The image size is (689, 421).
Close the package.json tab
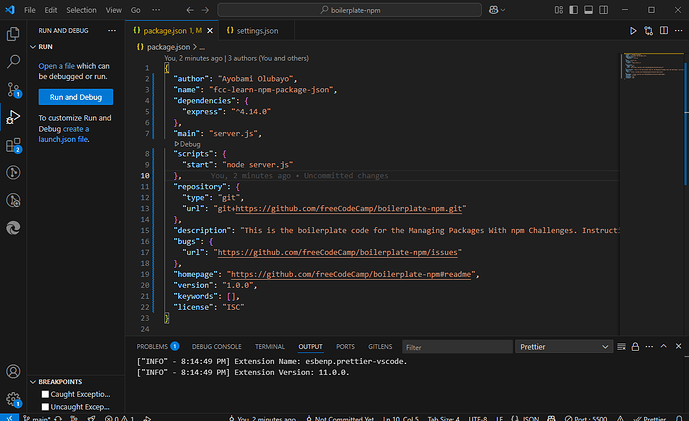pos(210,31)
